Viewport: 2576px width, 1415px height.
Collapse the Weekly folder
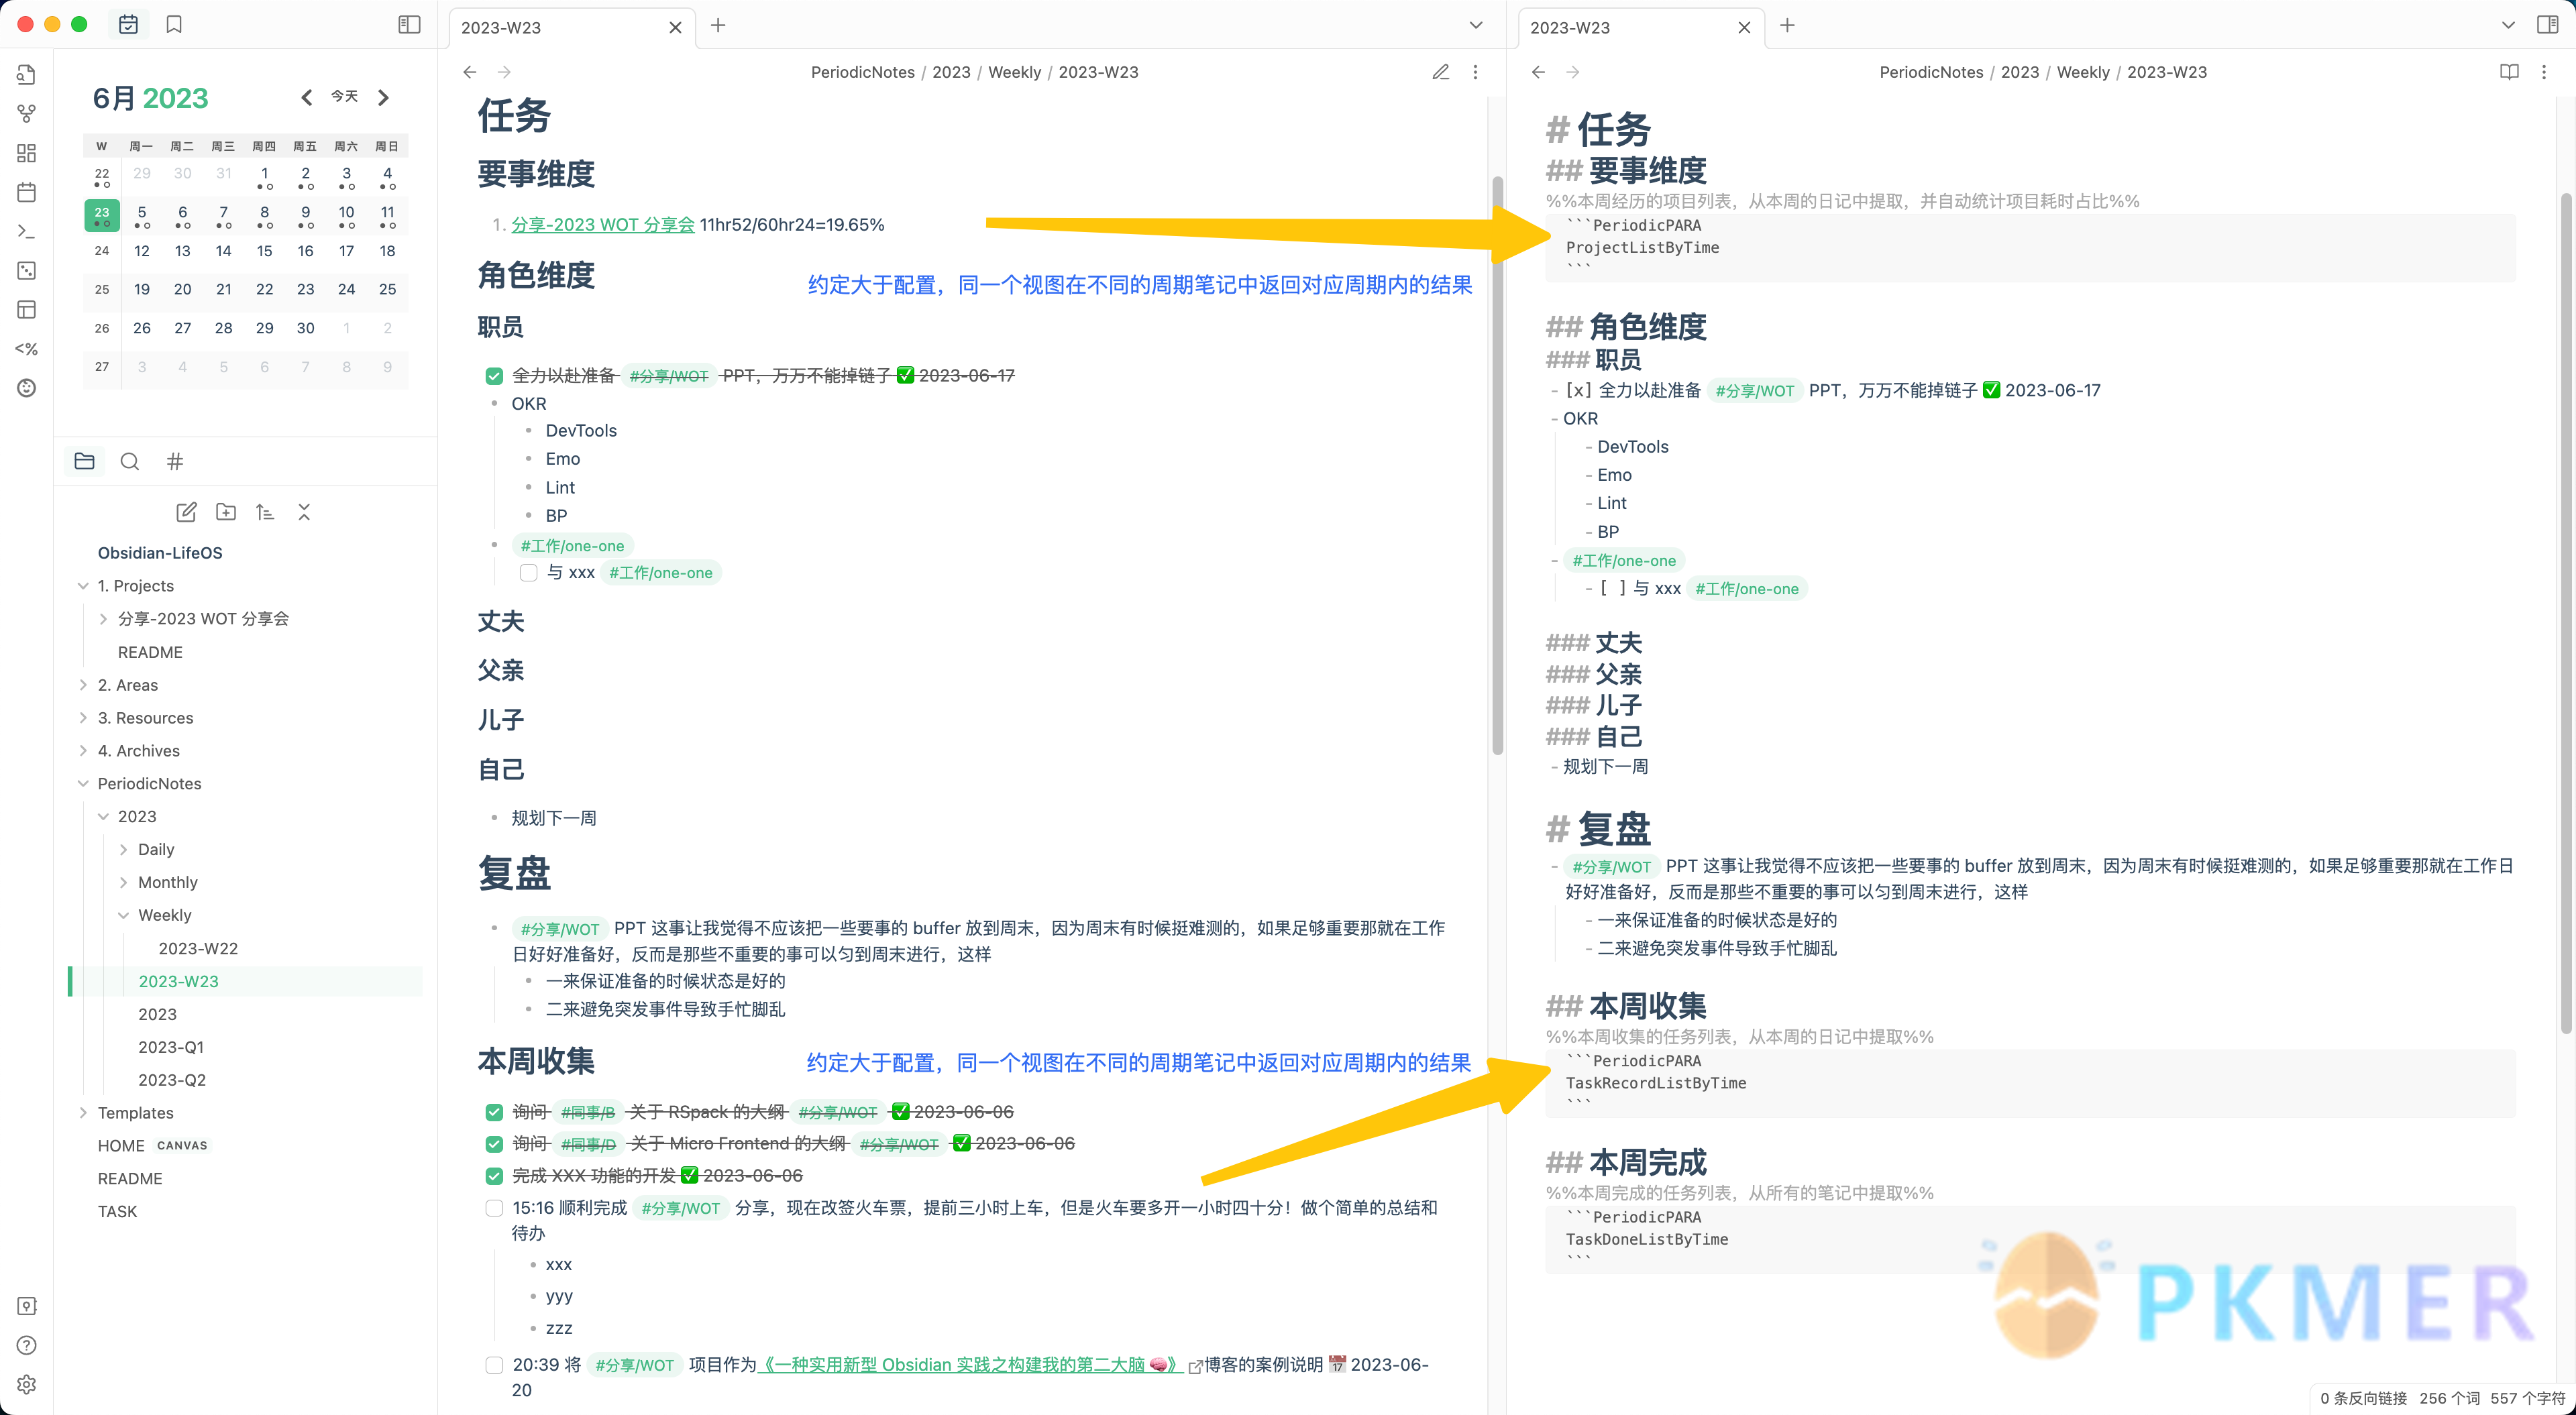(x=123, y=916)
